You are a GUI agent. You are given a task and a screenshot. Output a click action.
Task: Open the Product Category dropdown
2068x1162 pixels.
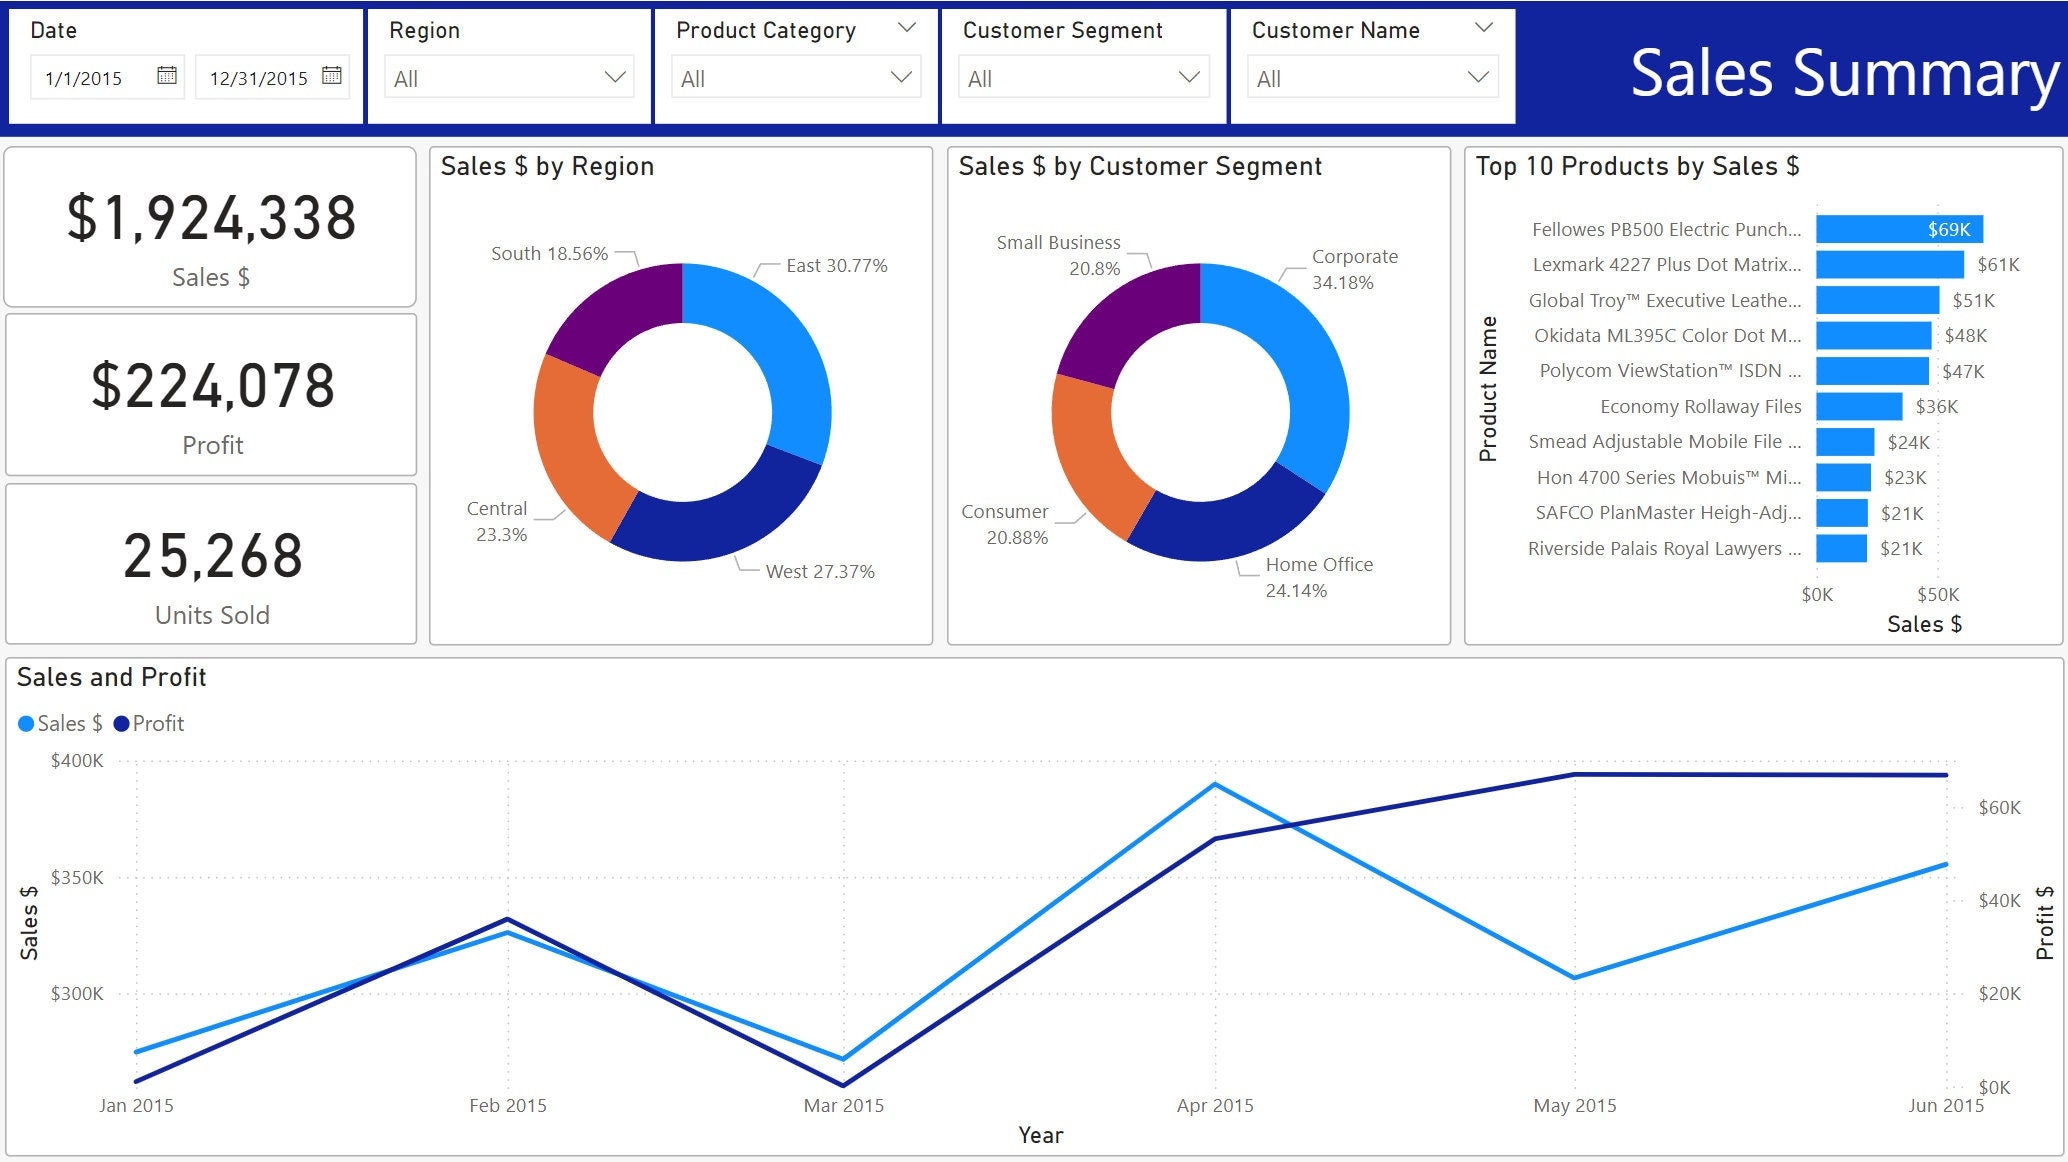[795, 76]
